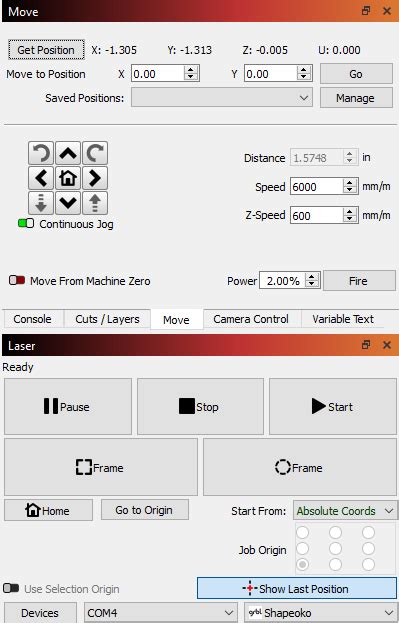Jog the laser left with the left arrow

(41, 178)
